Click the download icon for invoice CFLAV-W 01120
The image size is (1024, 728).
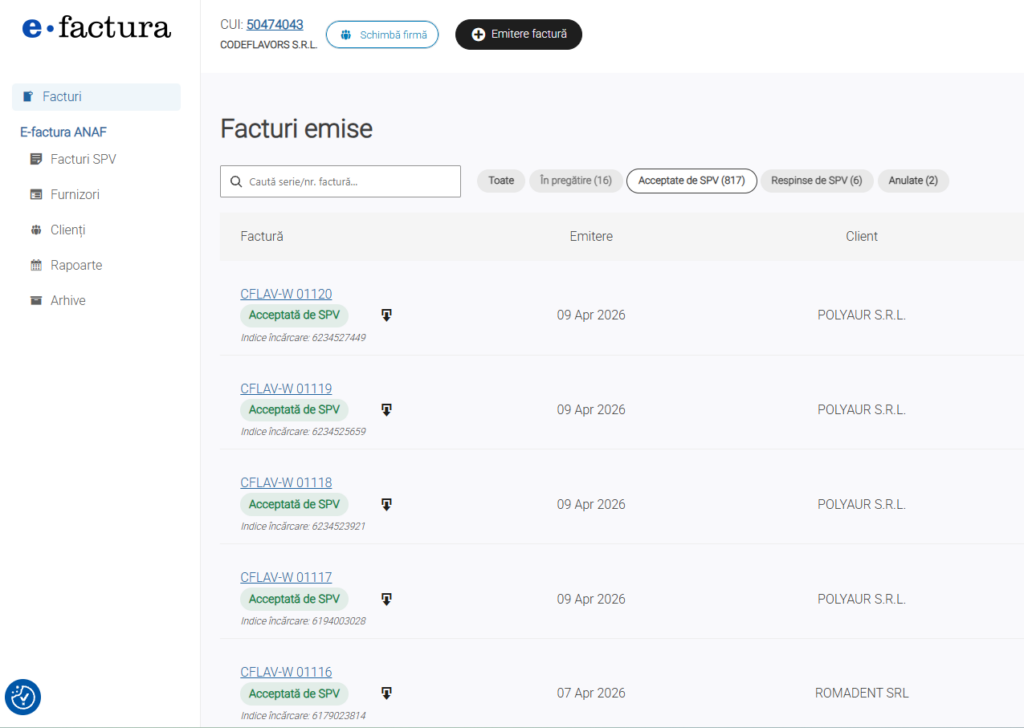click(x=386, y=315)
